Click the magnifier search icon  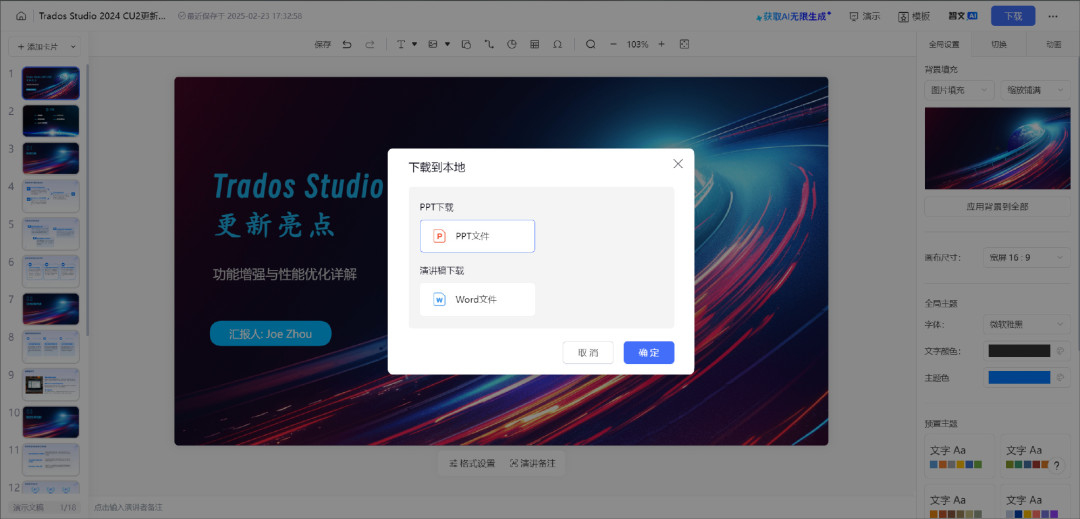[590, 44]
